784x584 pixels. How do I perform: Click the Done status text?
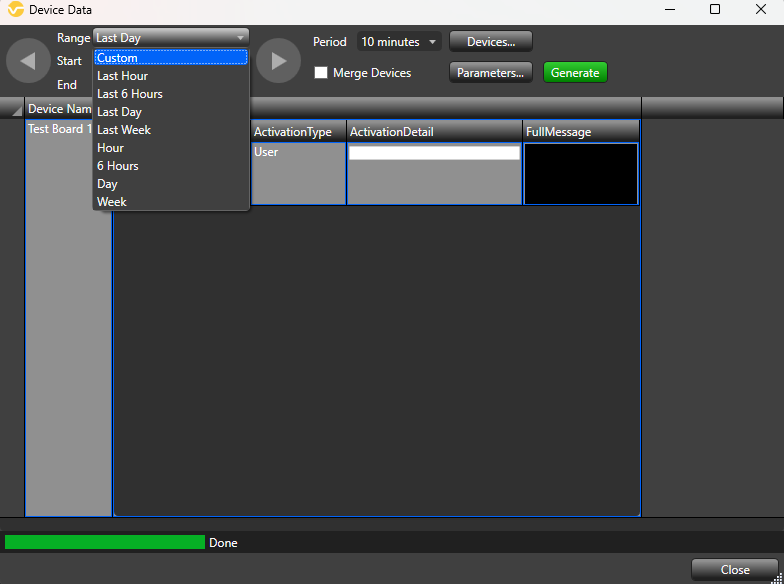point(223,542)
